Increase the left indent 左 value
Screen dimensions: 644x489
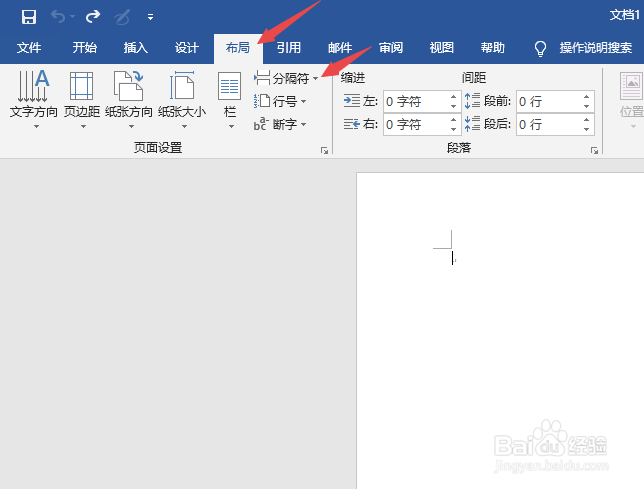pos(453,97)
